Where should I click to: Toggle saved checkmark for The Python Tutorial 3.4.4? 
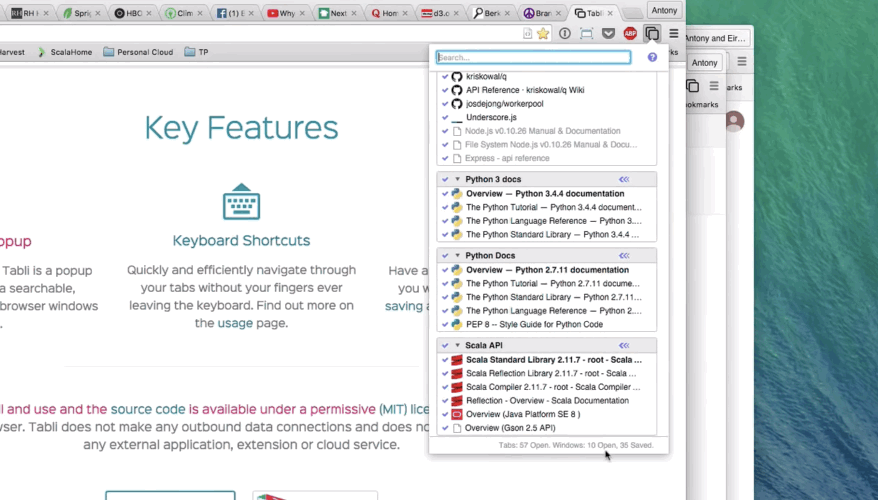coord(445,207)
